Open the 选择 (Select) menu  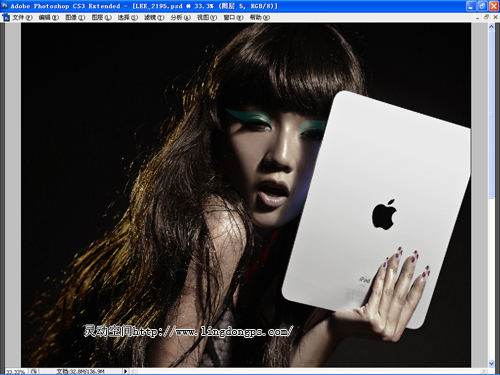pyautogui.click(x=128, y=17)
